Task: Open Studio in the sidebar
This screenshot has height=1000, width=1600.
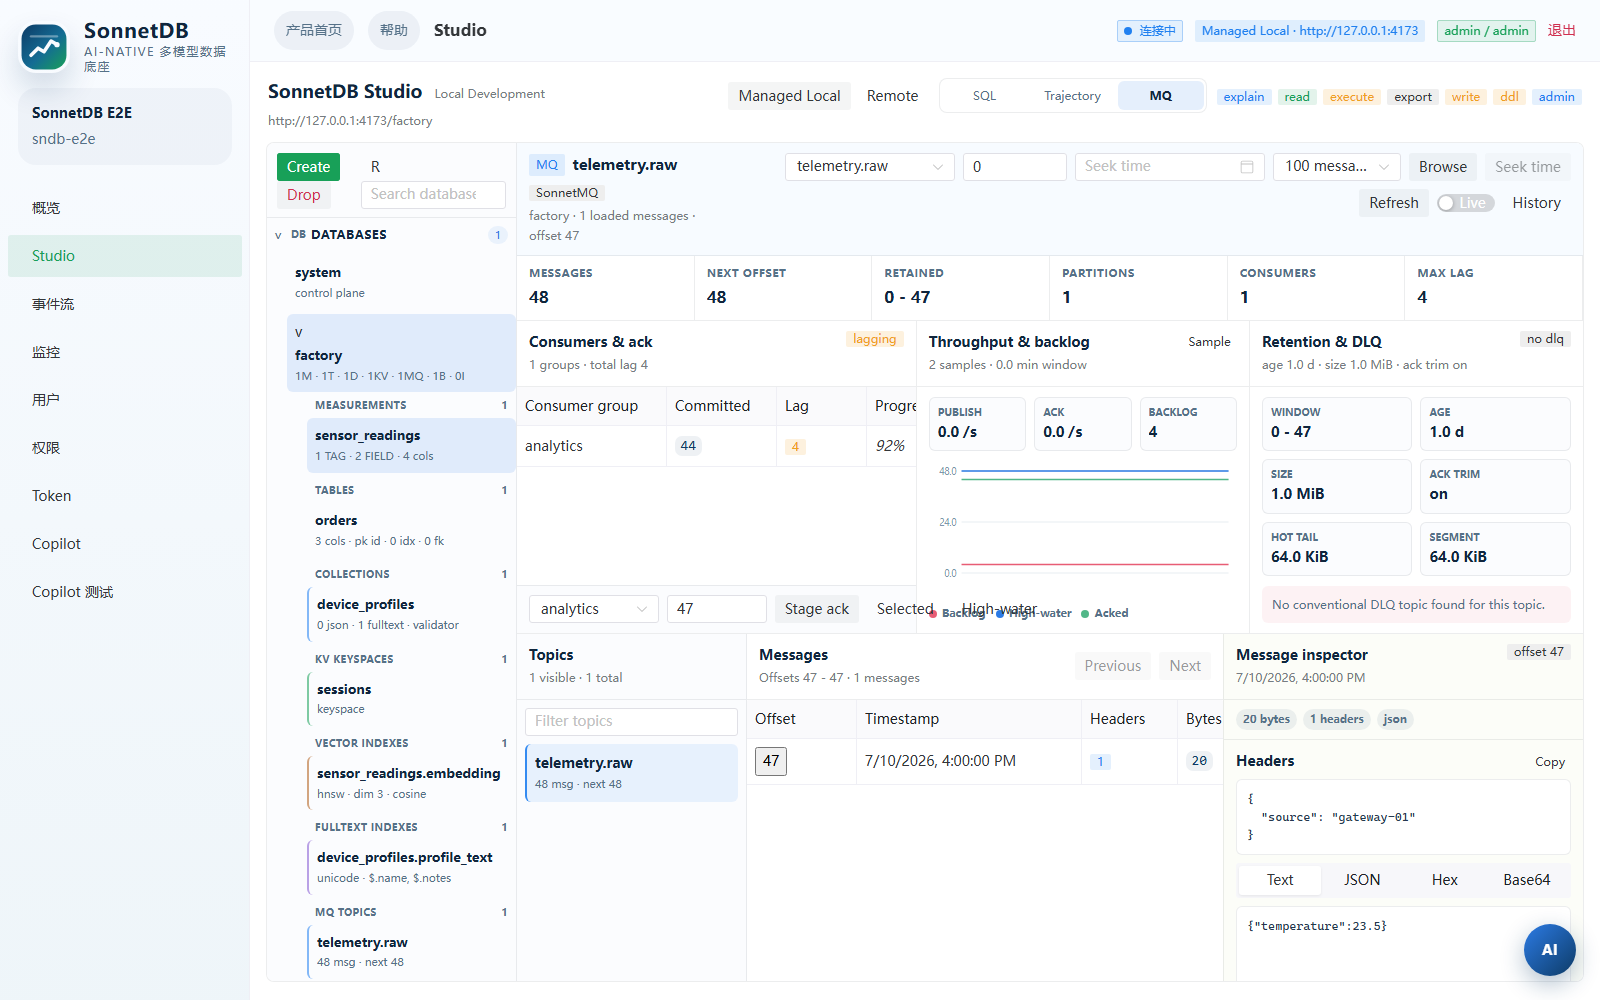Action: coord(125,256)
